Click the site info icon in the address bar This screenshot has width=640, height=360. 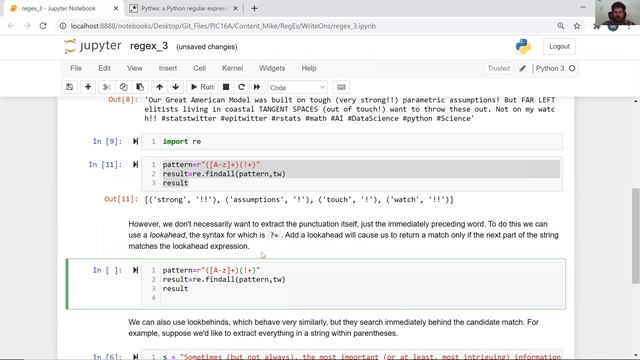point(63,26)
